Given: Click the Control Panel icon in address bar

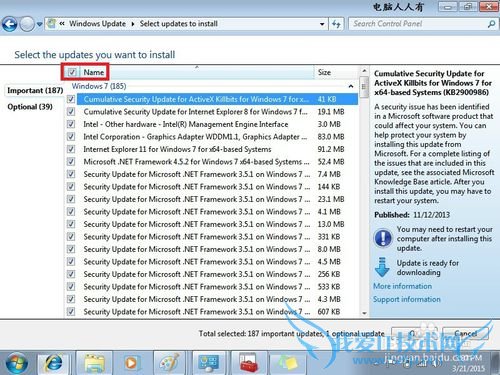Looking at the screenshot, I should pyautogui.click(x=52, y=24).
